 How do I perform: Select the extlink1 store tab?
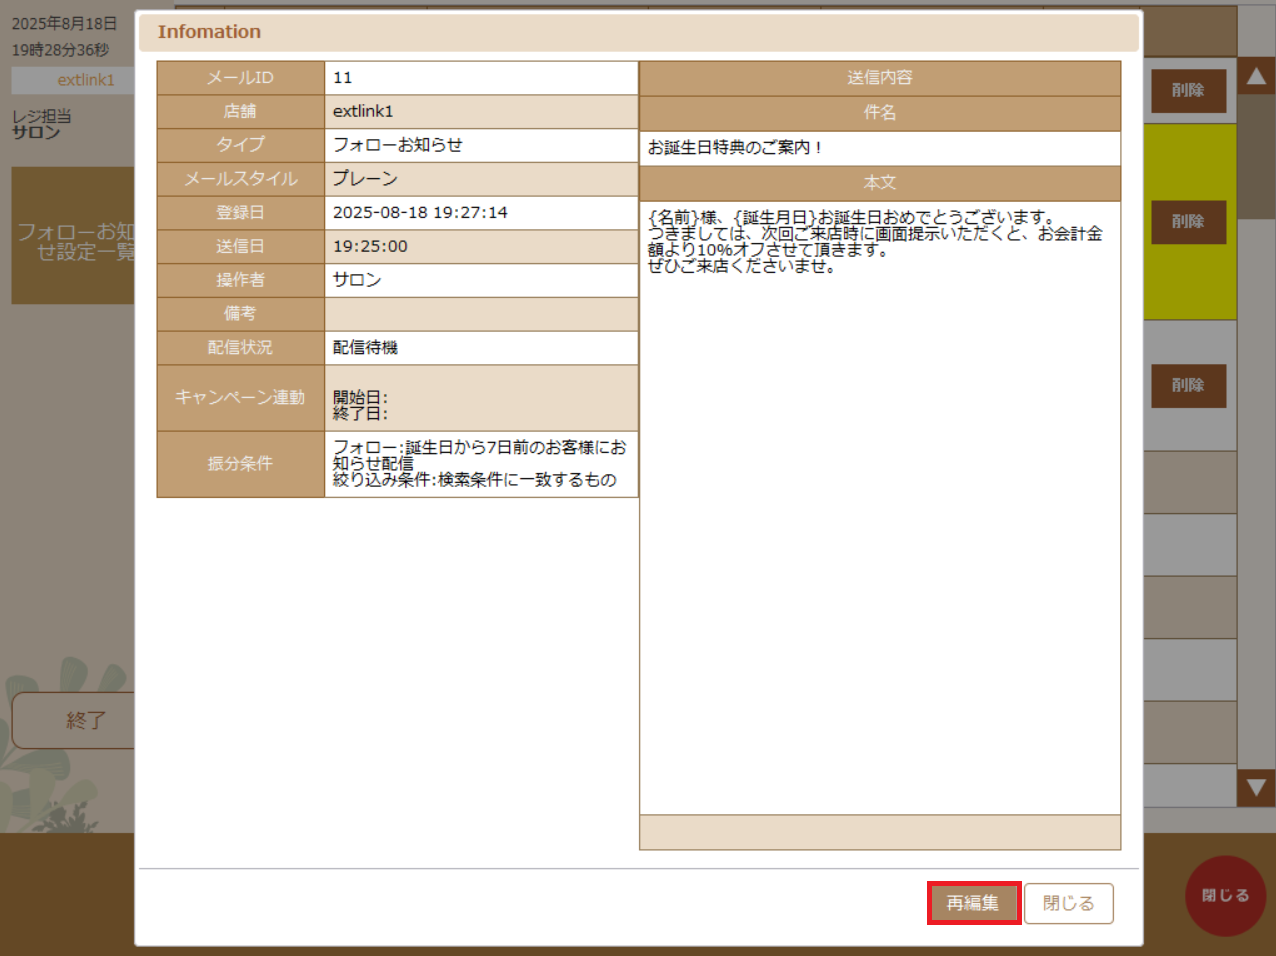[72, 81]
